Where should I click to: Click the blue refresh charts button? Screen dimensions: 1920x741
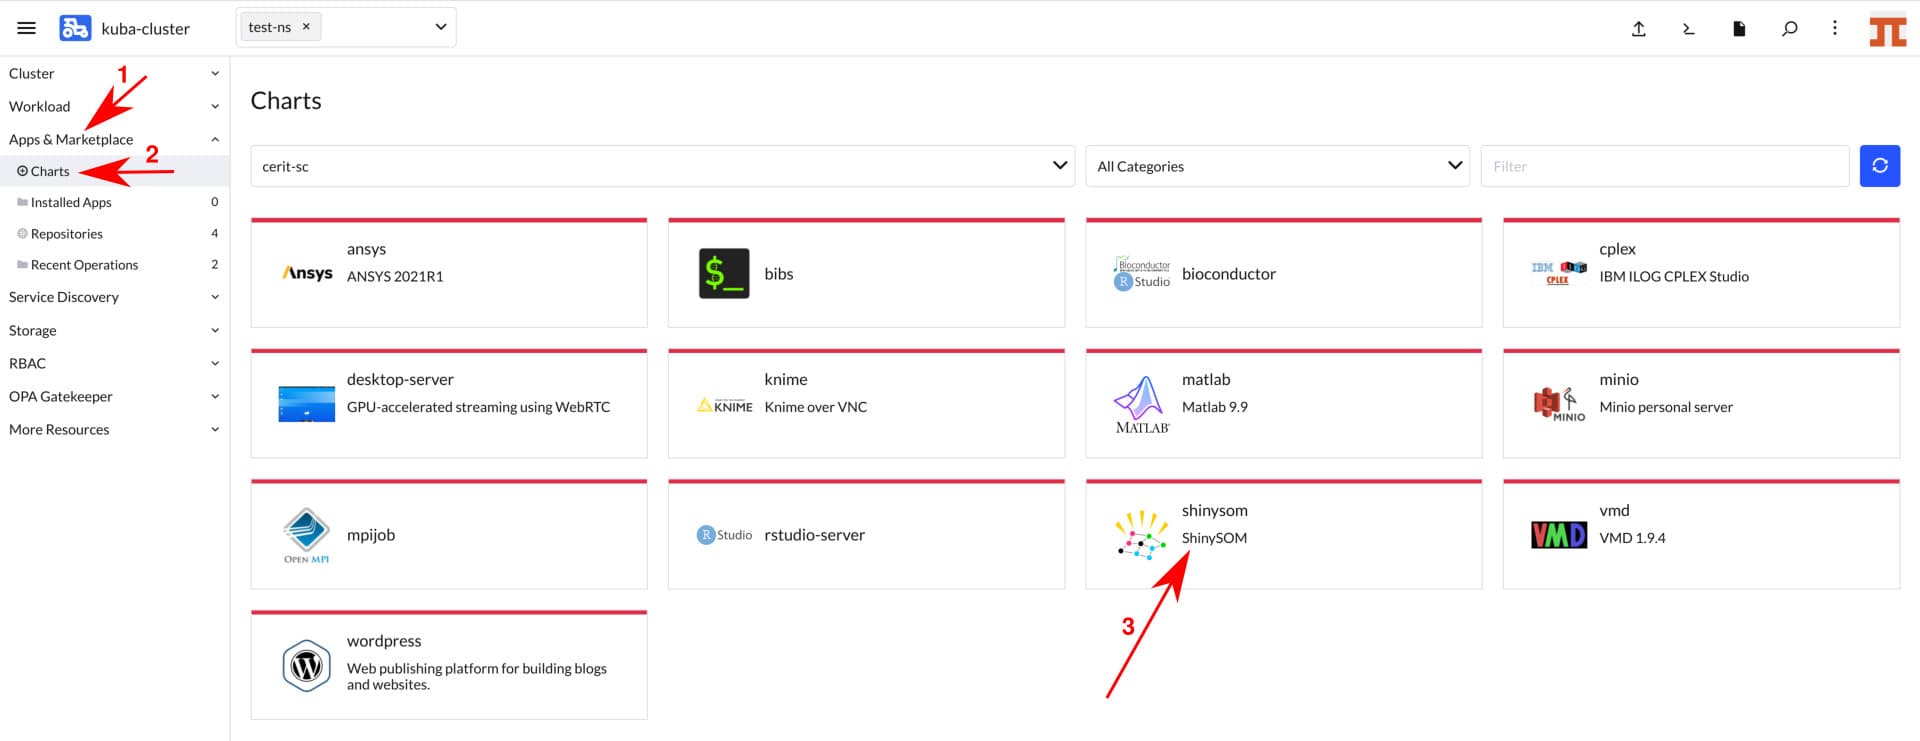pos(1879,166)
